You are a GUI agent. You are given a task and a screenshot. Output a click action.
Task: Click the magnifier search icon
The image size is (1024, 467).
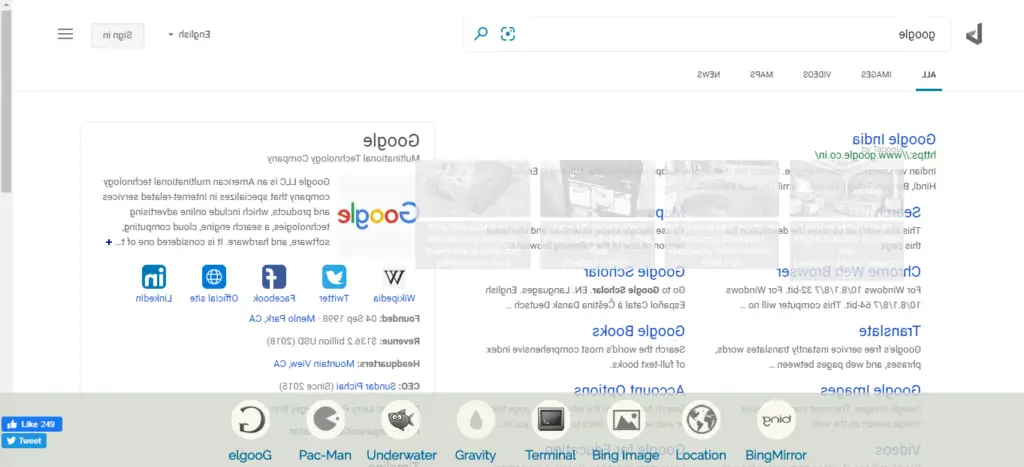[481, 33]
